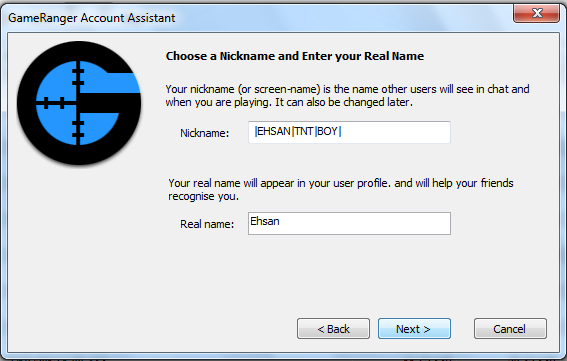567x361 pixels.
Task: Click the paragraph explaining nickname or screen-name
Action: point(347,95)
